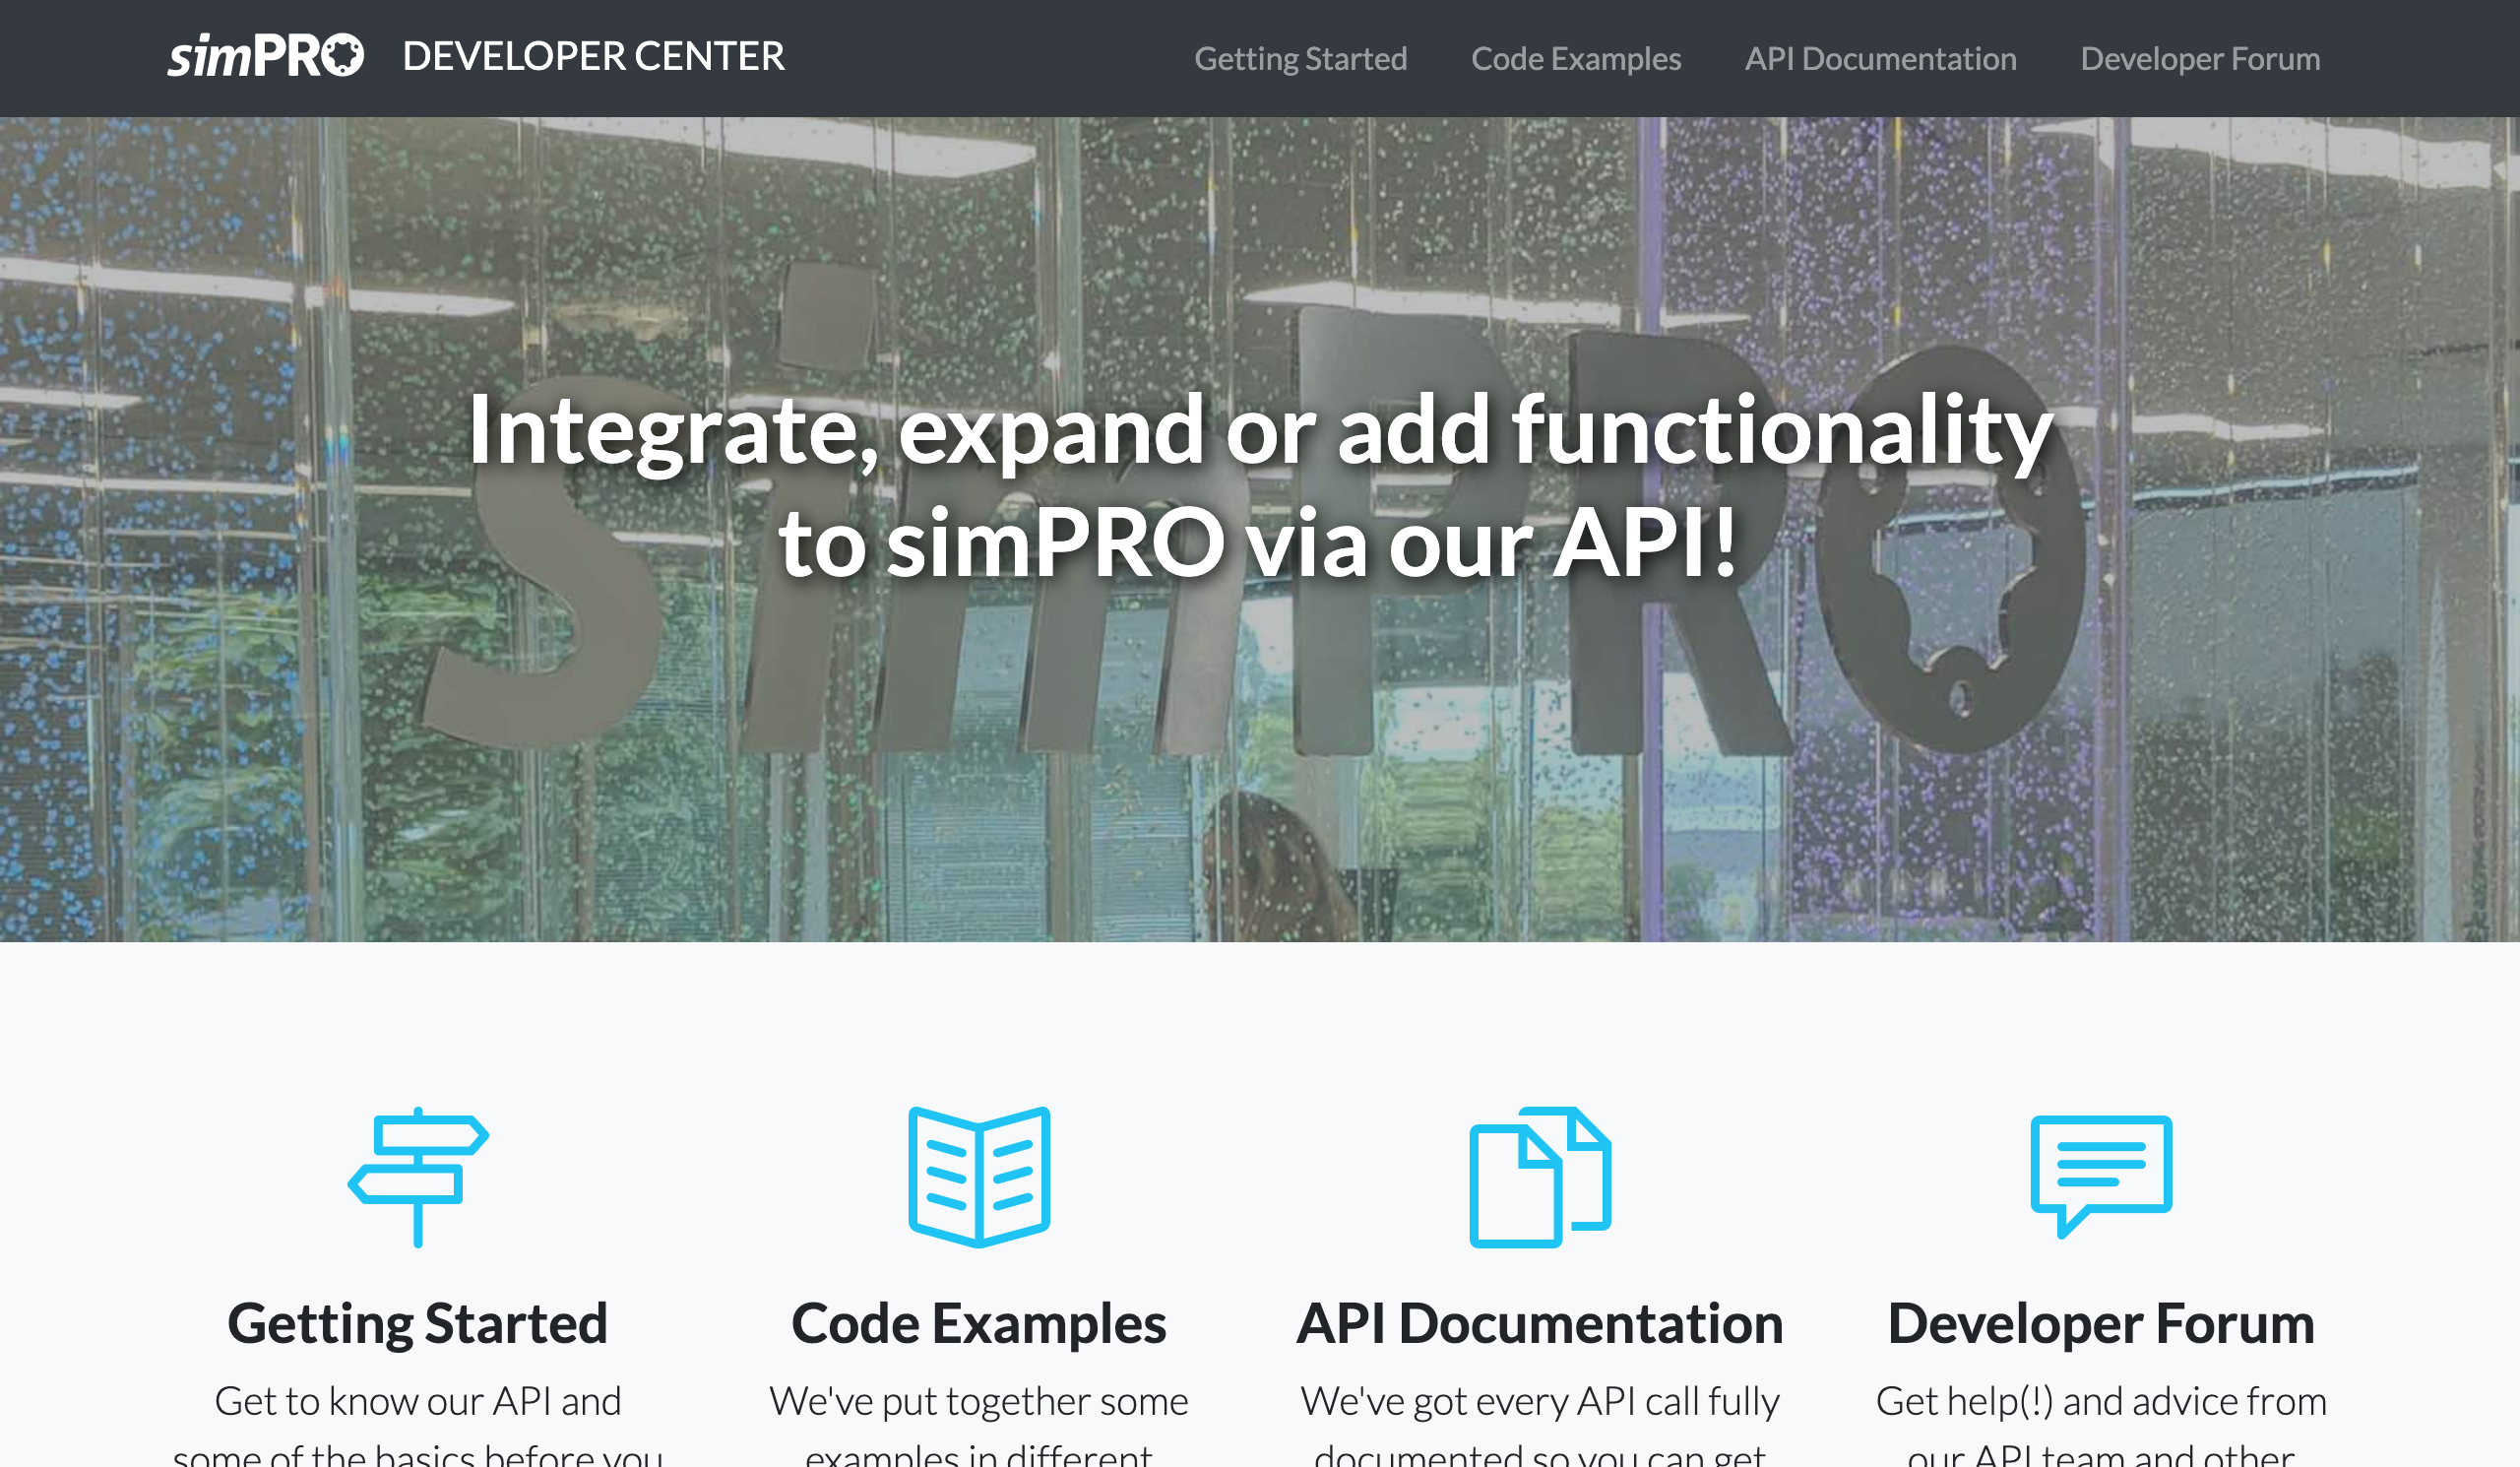The height and width of the screenshot is (1467, 2520).
Task: Click the documents API Documentation icon
Action: point(1540,1177)
